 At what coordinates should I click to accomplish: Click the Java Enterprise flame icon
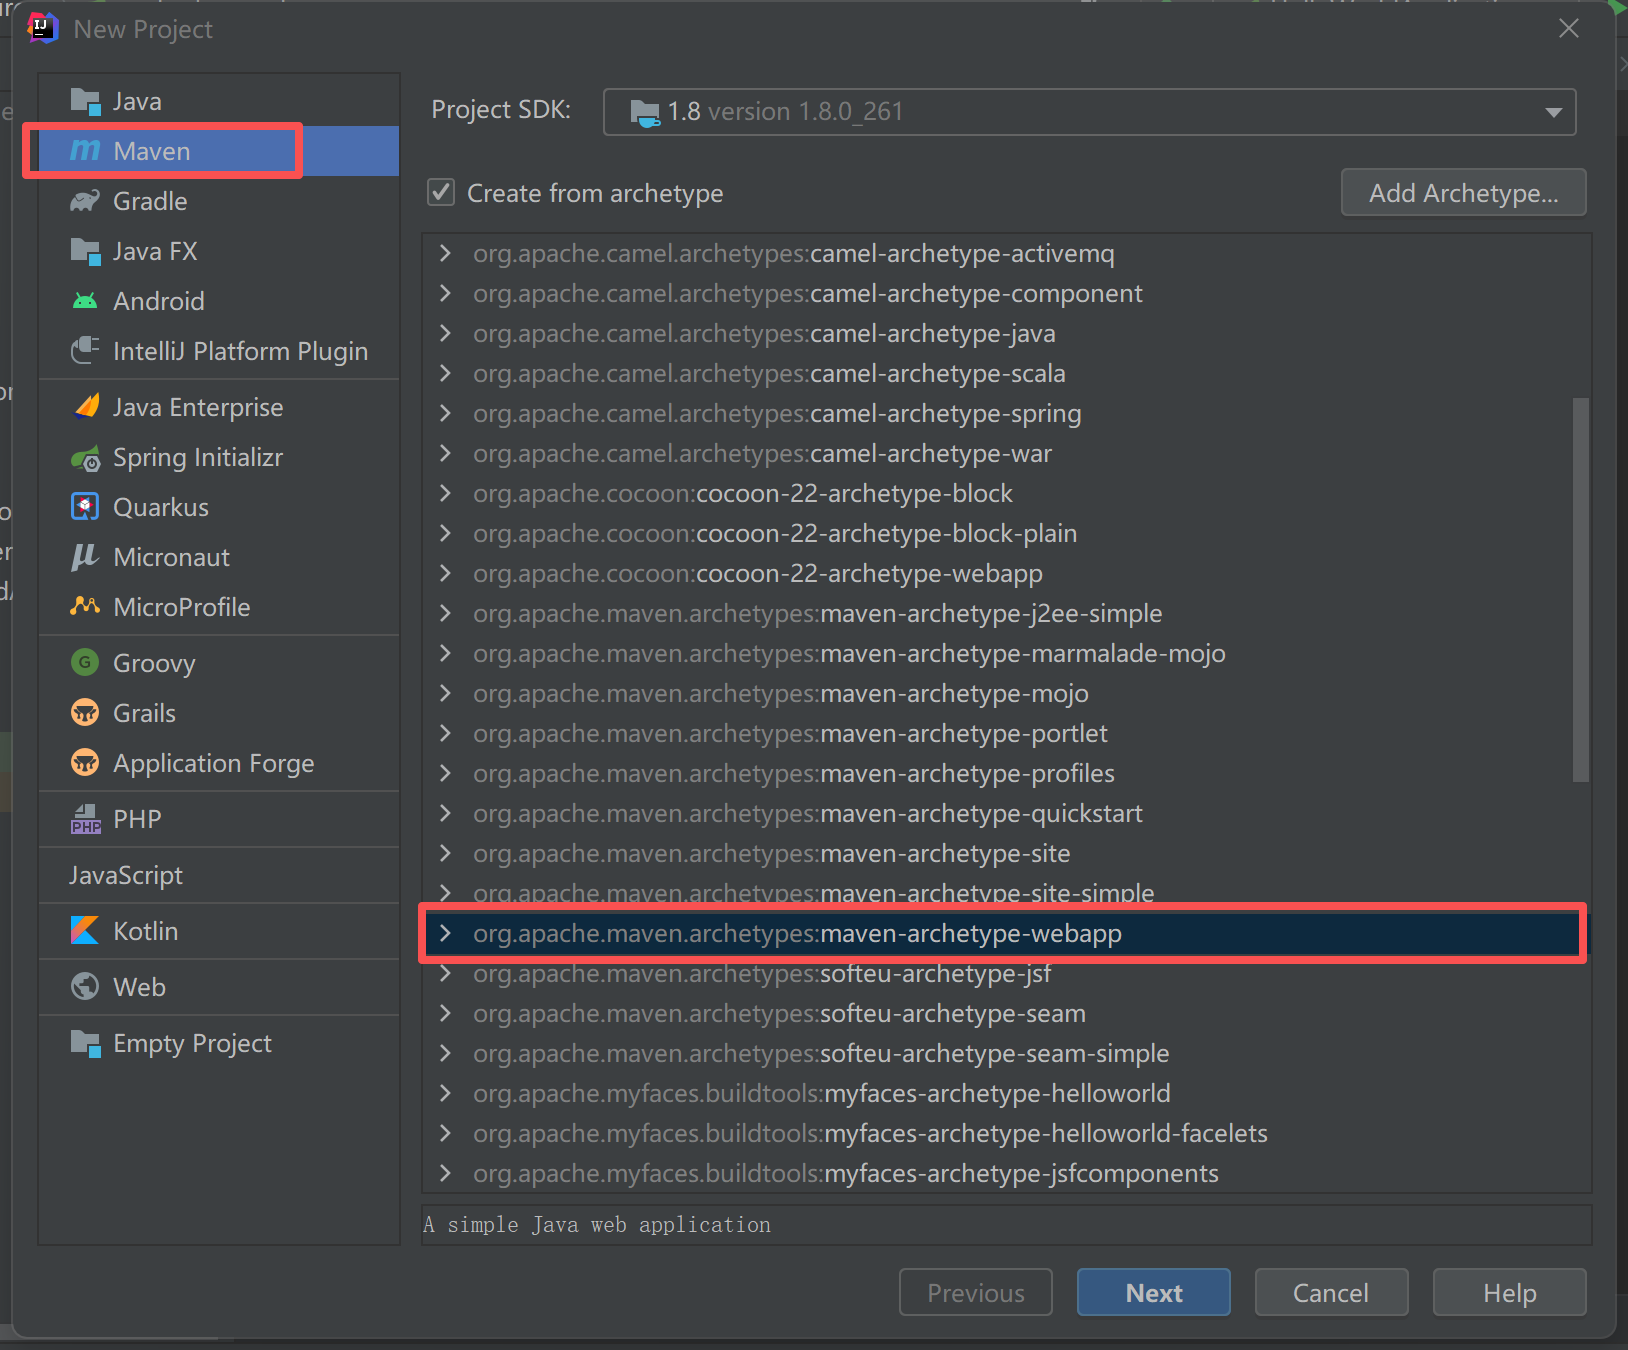(x=87, y=407)
